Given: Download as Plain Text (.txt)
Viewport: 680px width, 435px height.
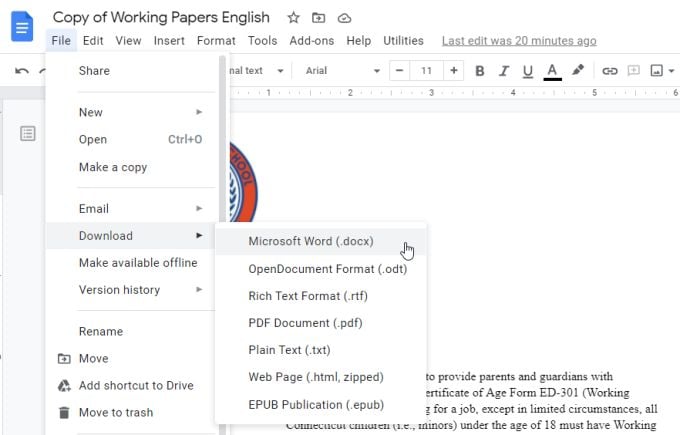Looking at the screenshot, I should (321, 350).
